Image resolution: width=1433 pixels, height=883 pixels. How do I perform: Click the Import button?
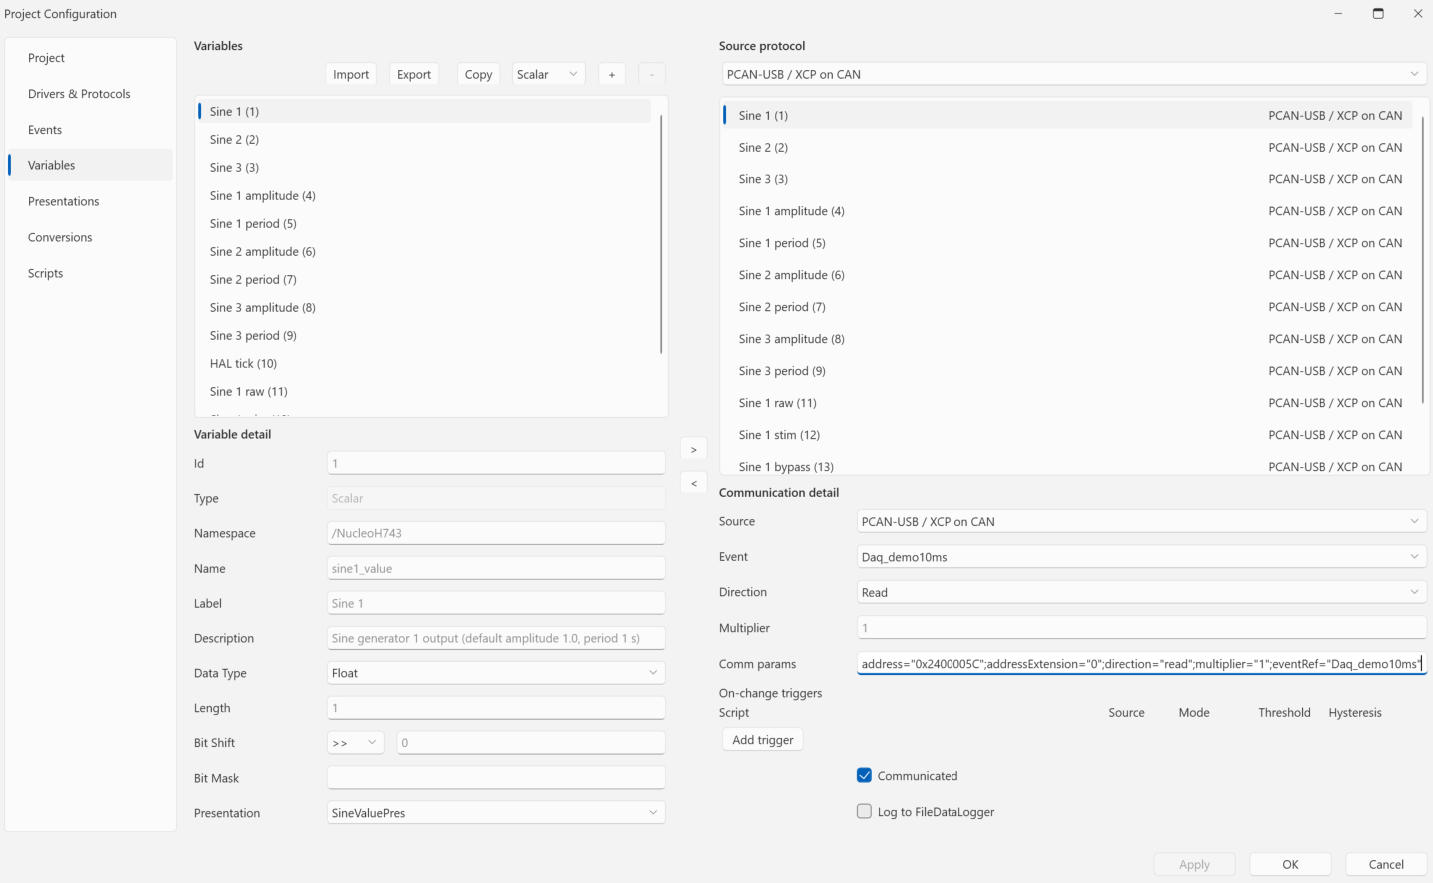pyautogui.click(x=351, y=74)
